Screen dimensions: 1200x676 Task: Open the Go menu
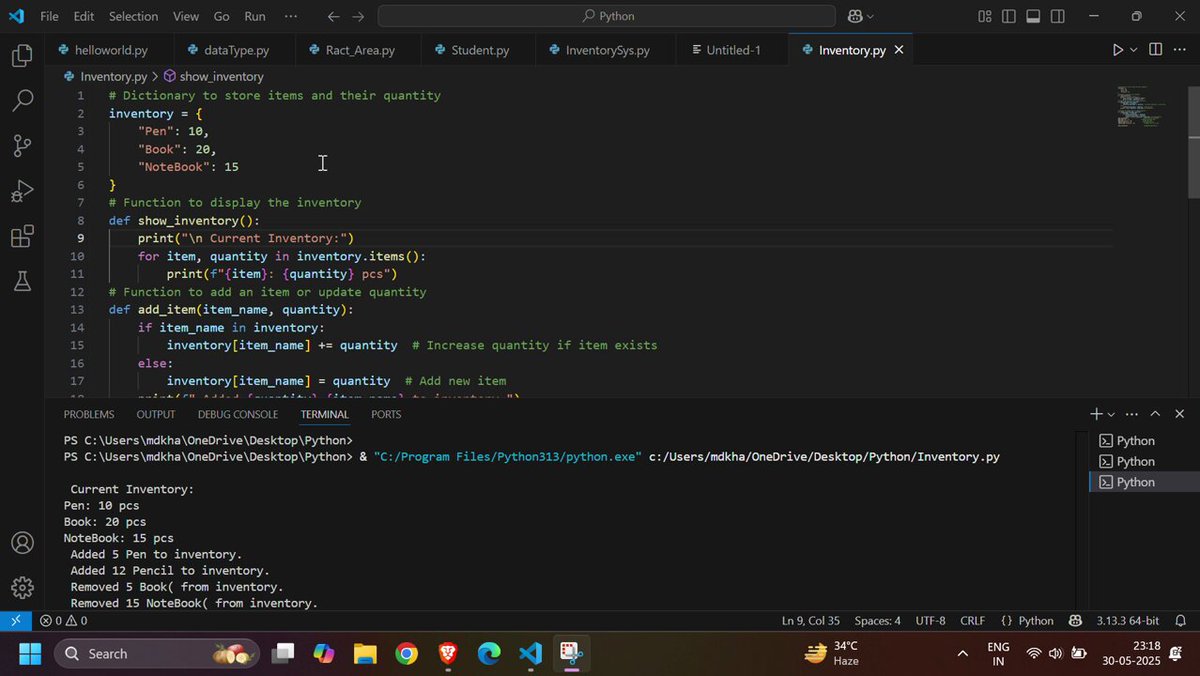(222, 16)
